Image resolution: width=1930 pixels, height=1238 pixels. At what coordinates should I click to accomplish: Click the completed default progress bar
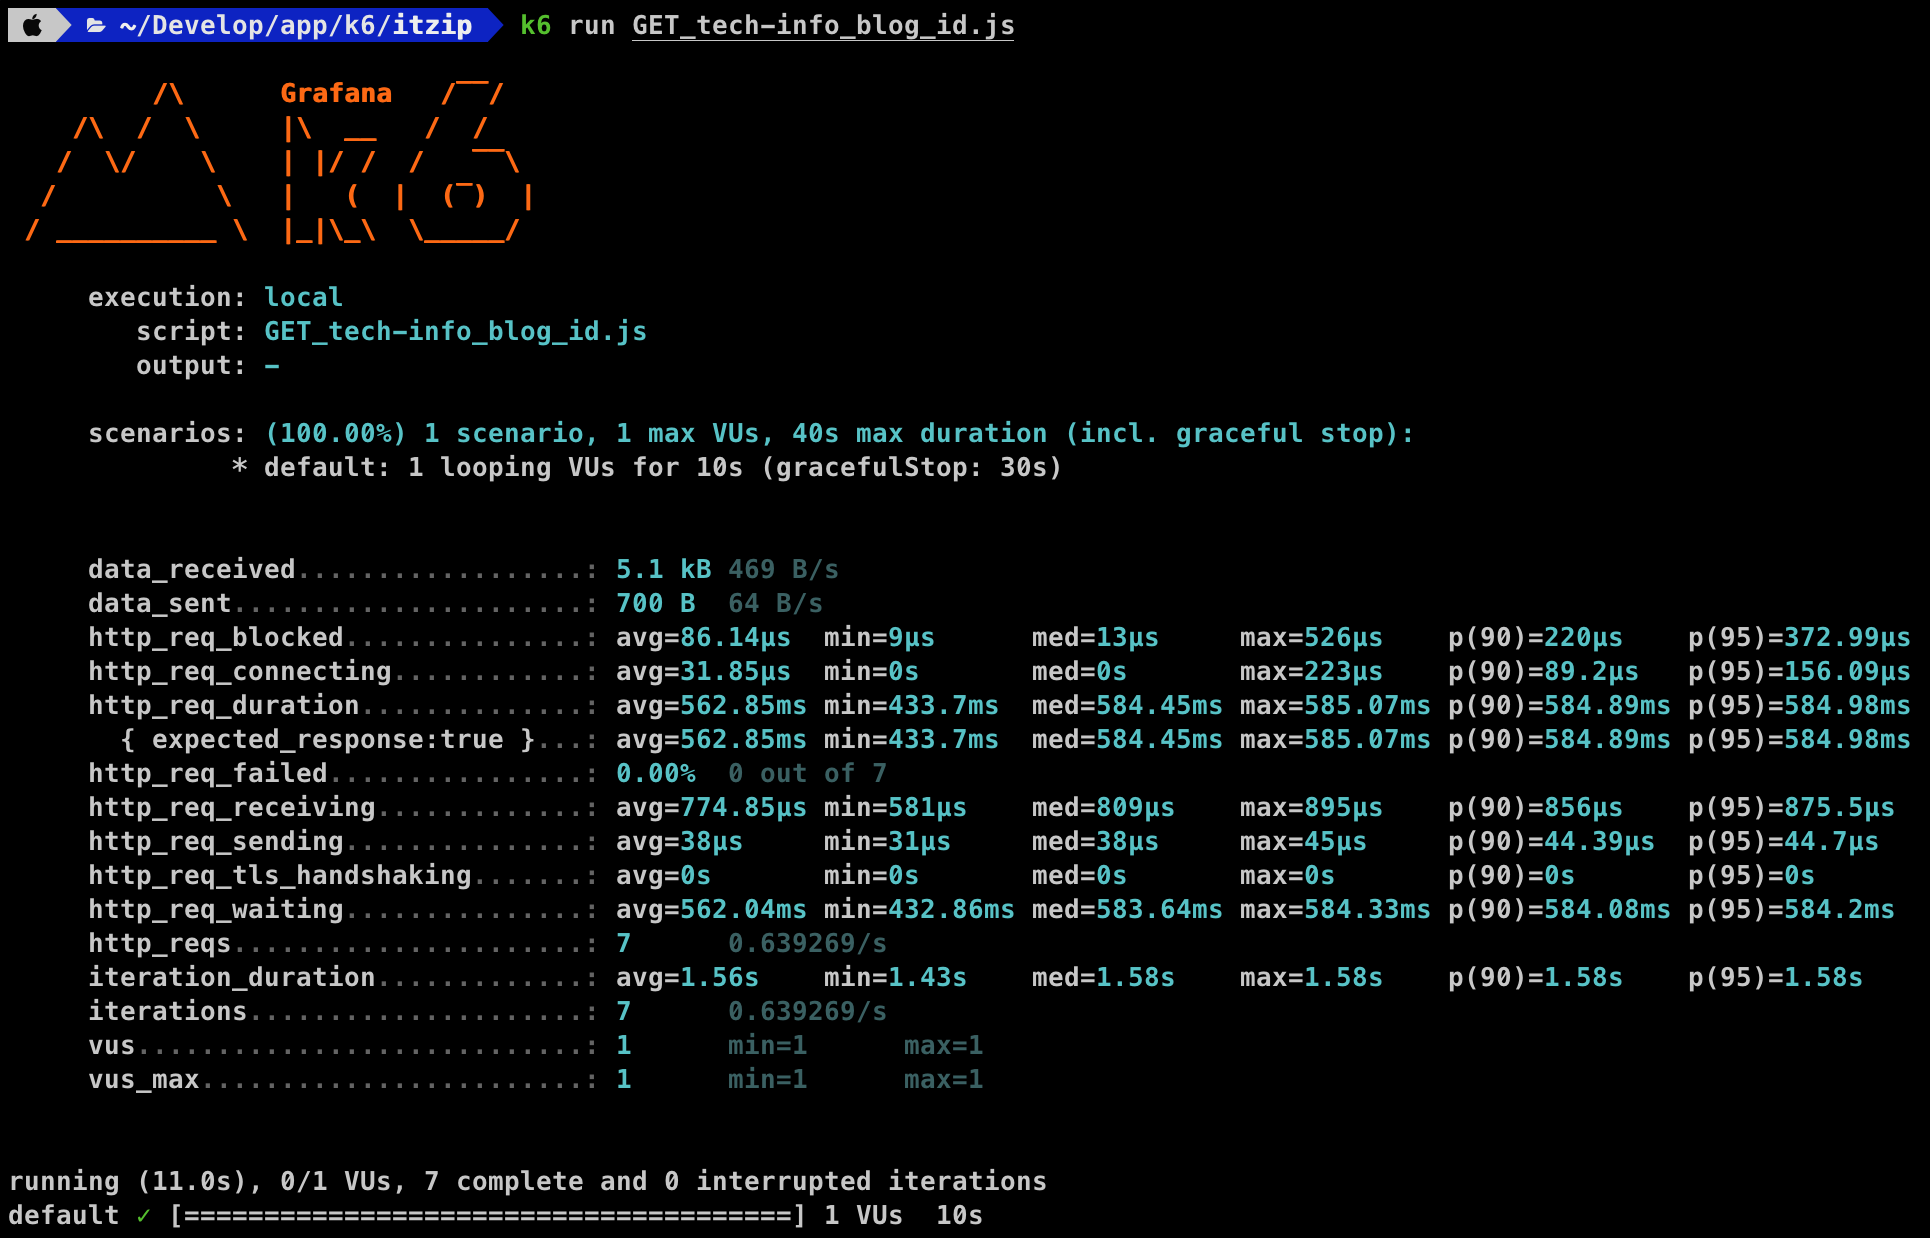488,1215
